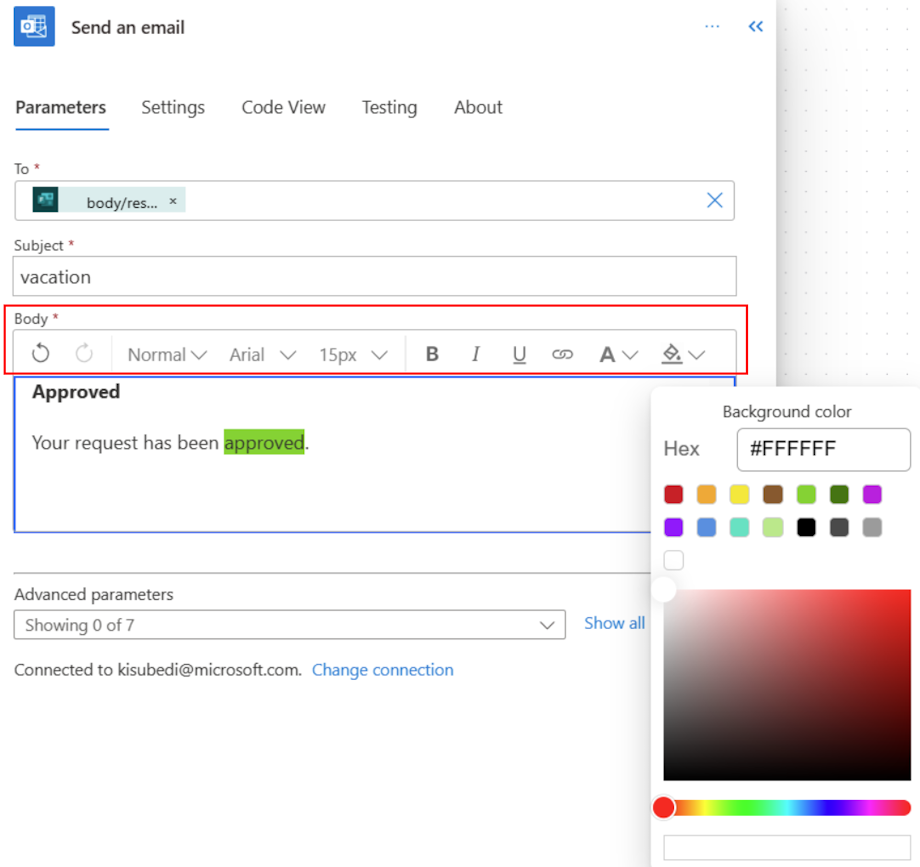Apply Underline formatting to selected text

click(519, 353)
